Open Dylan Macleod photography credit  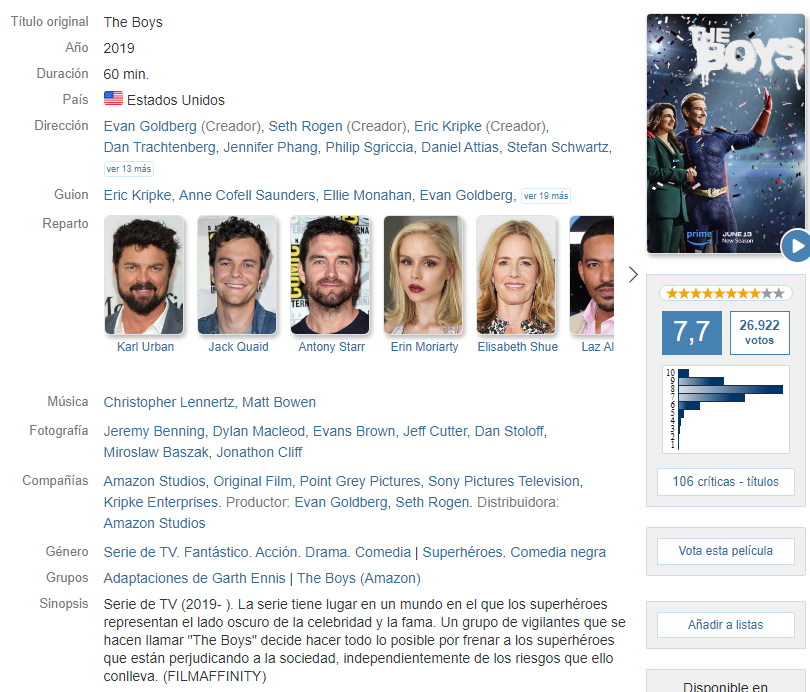coord(259,431)
